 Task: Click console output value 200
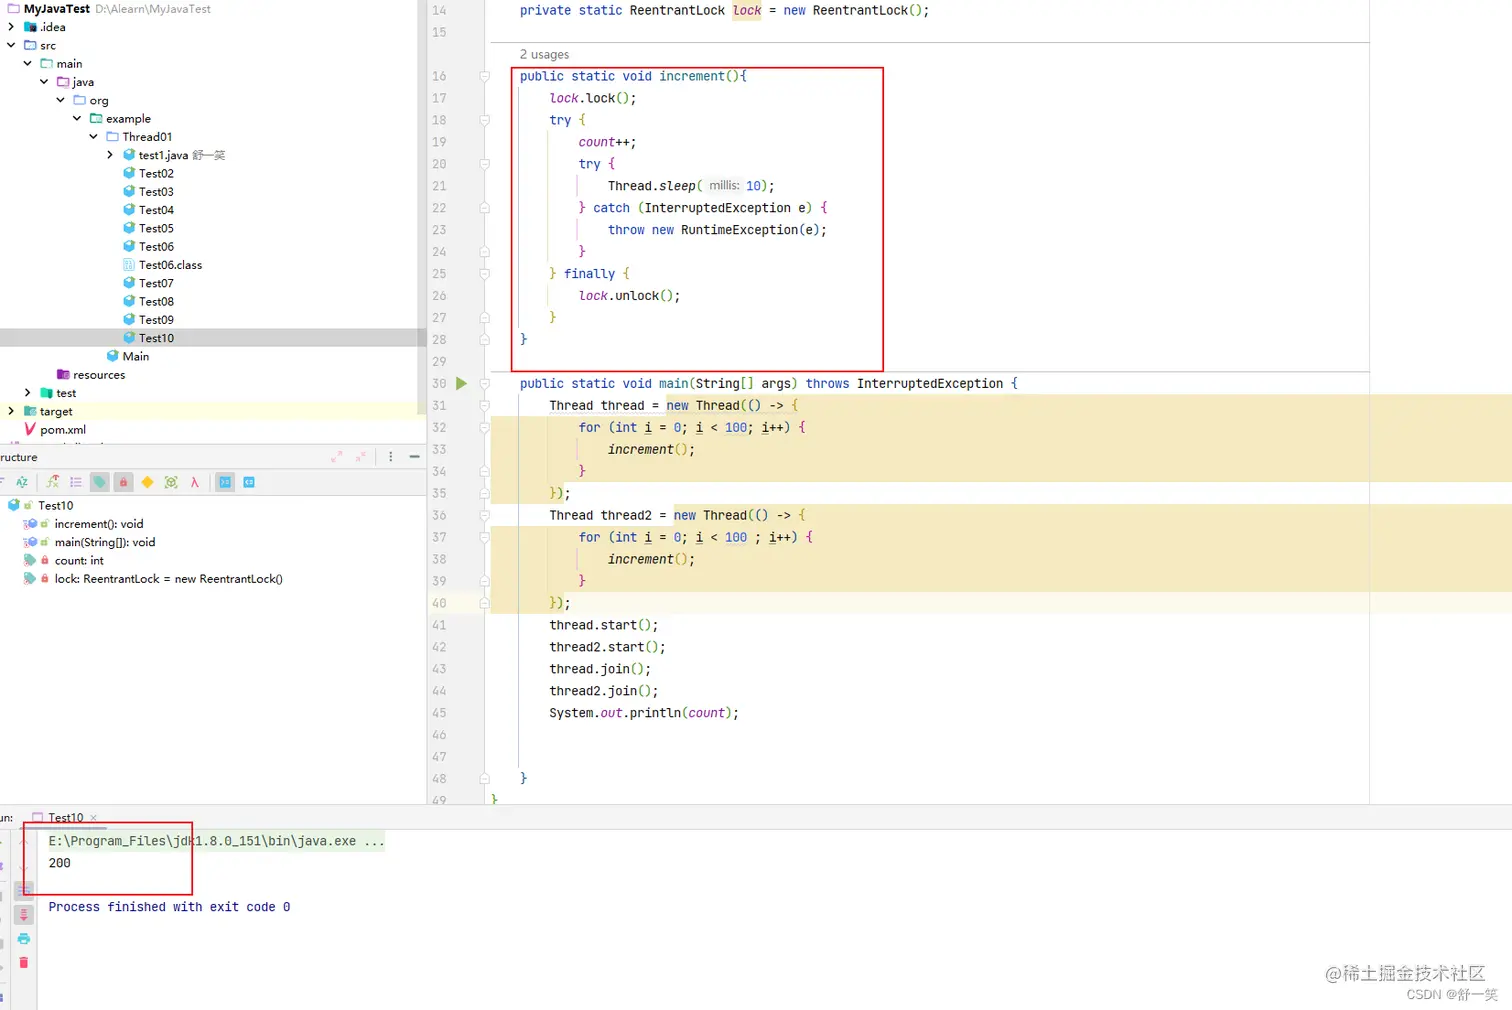(60, 863)
